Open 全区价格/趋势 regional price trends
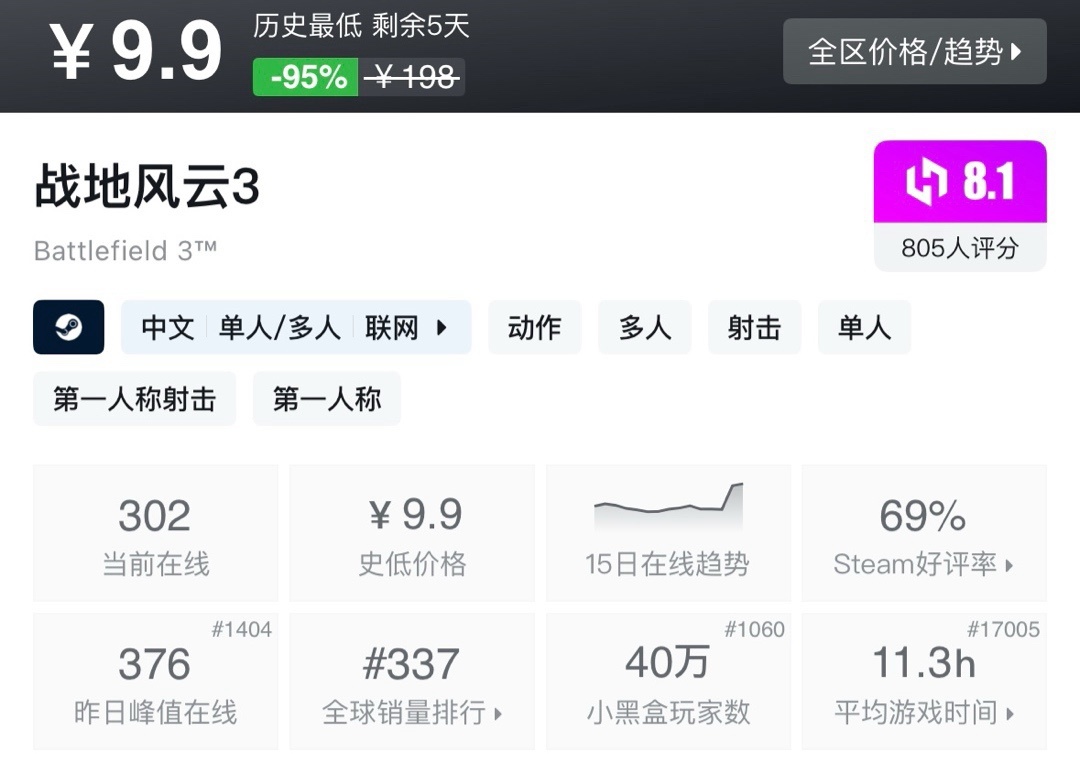This screenshot has width=1080, height=763. pos(914,51)
